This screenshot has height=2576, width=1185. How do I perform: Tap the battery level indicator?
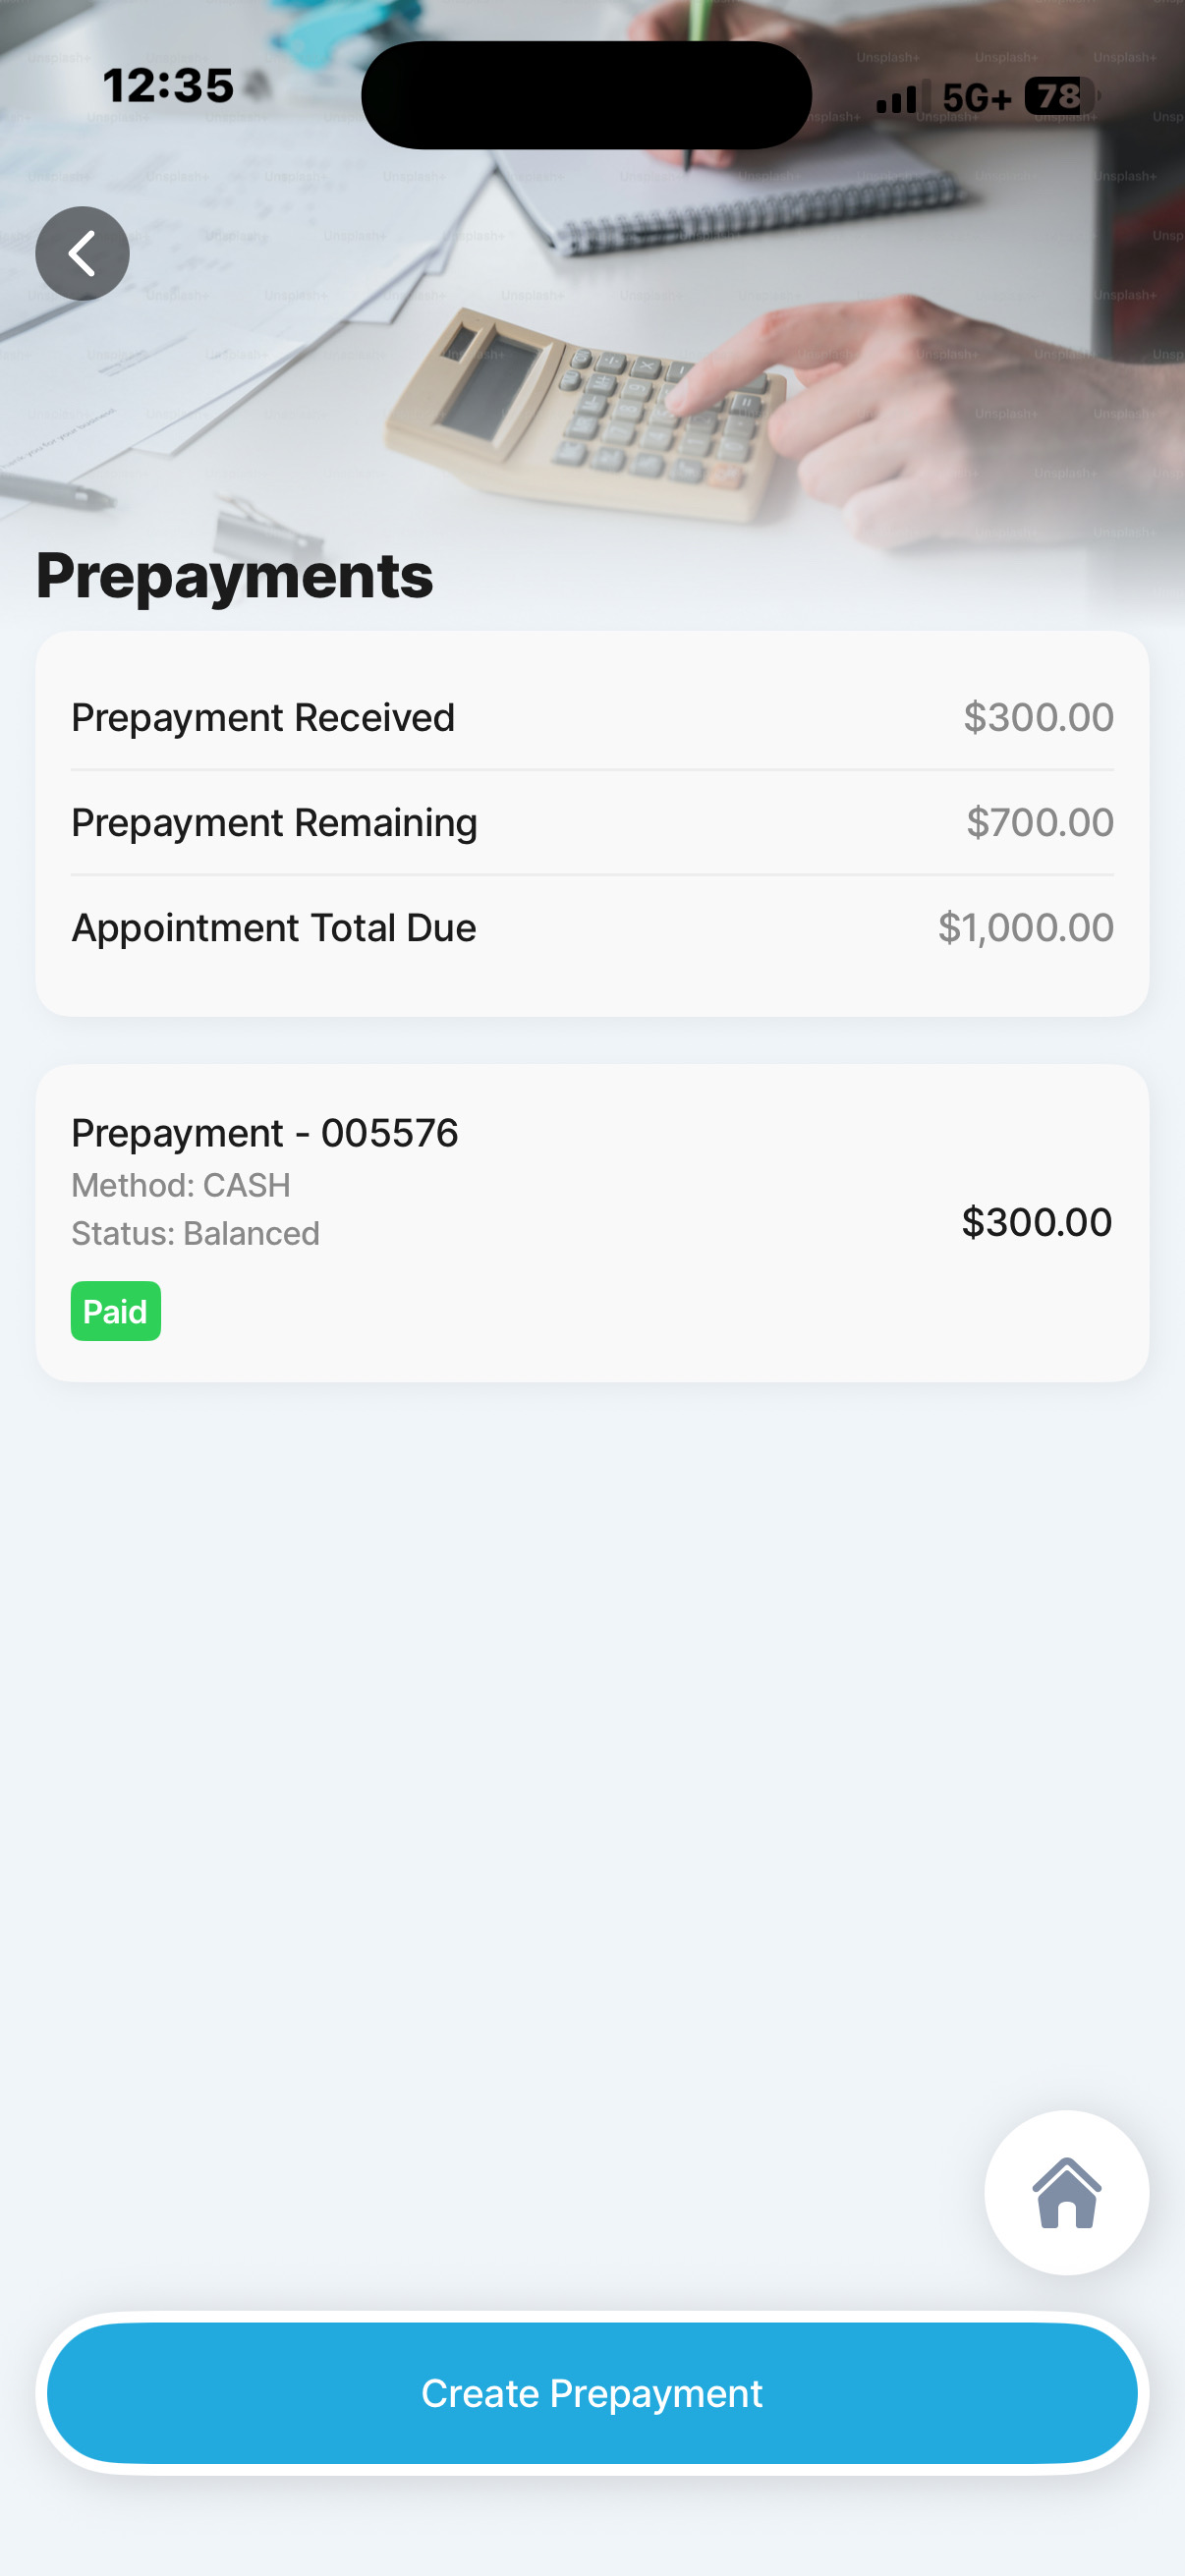(x=1060, y=97)
